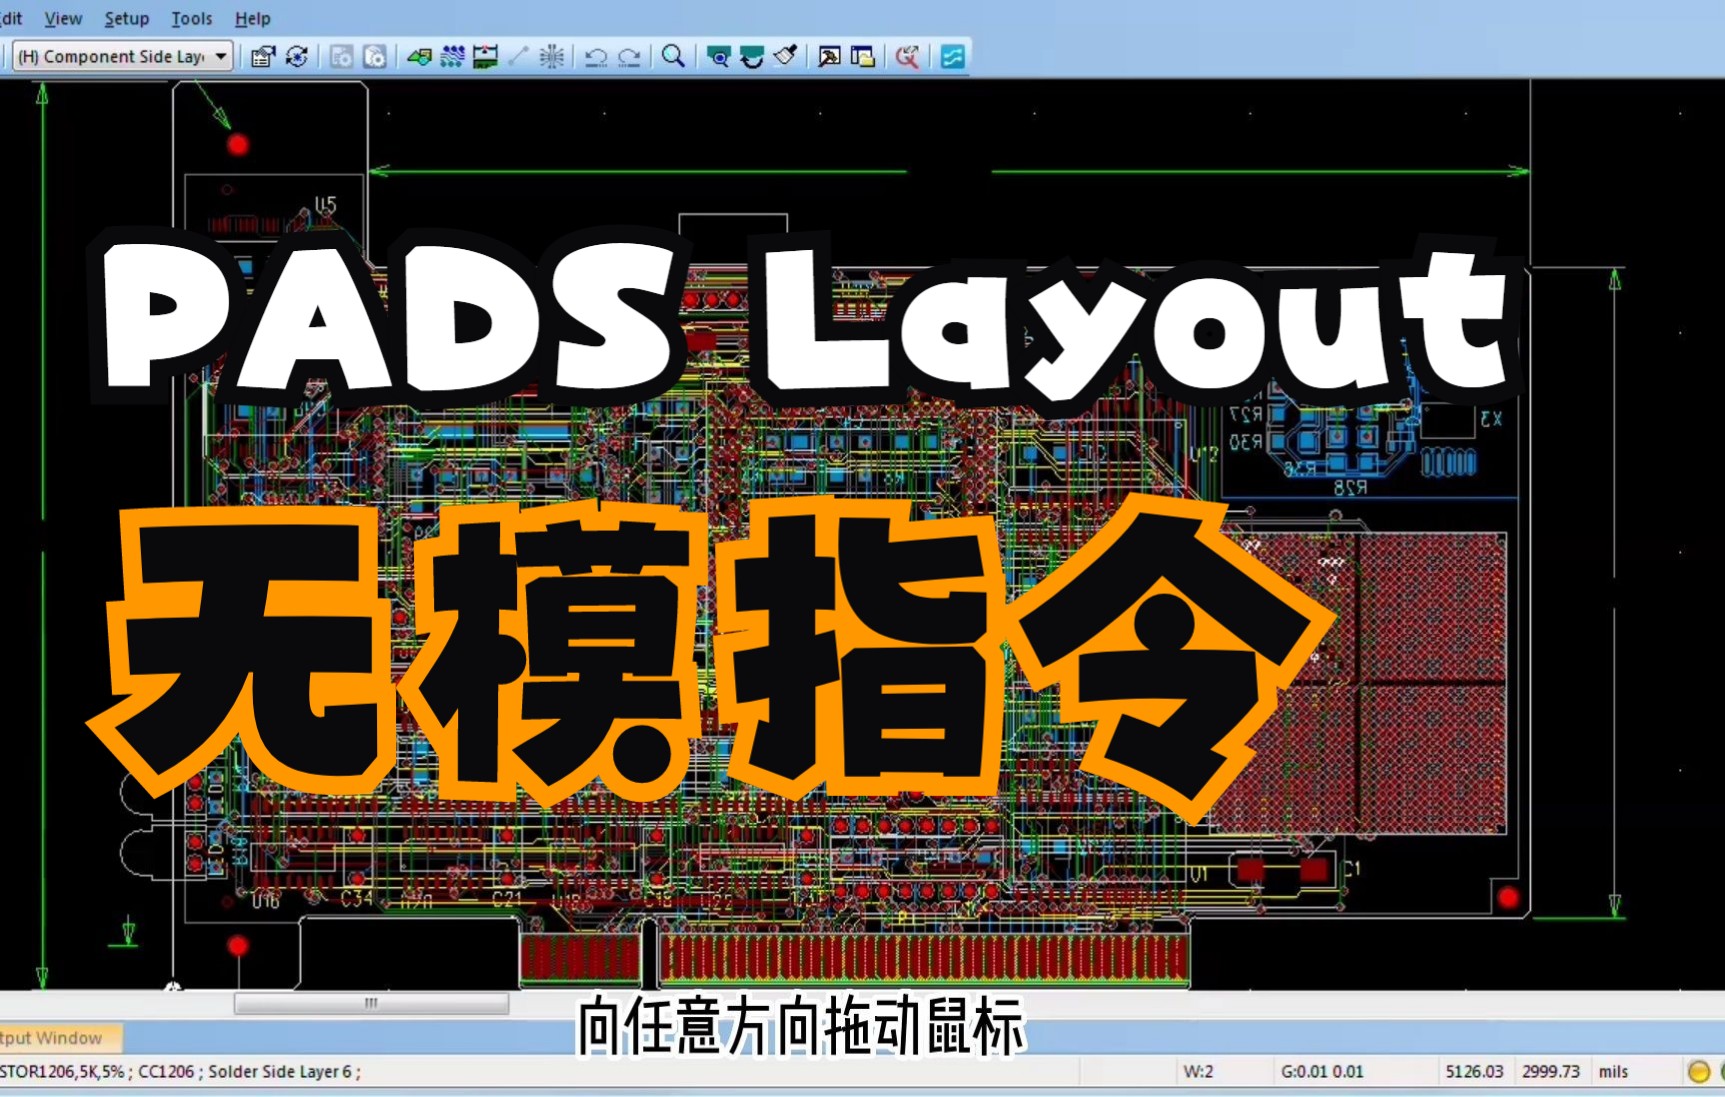Screen dimensions: 1725x1097
Task: Click the red magnifier search icon
Action: [907, 56]
